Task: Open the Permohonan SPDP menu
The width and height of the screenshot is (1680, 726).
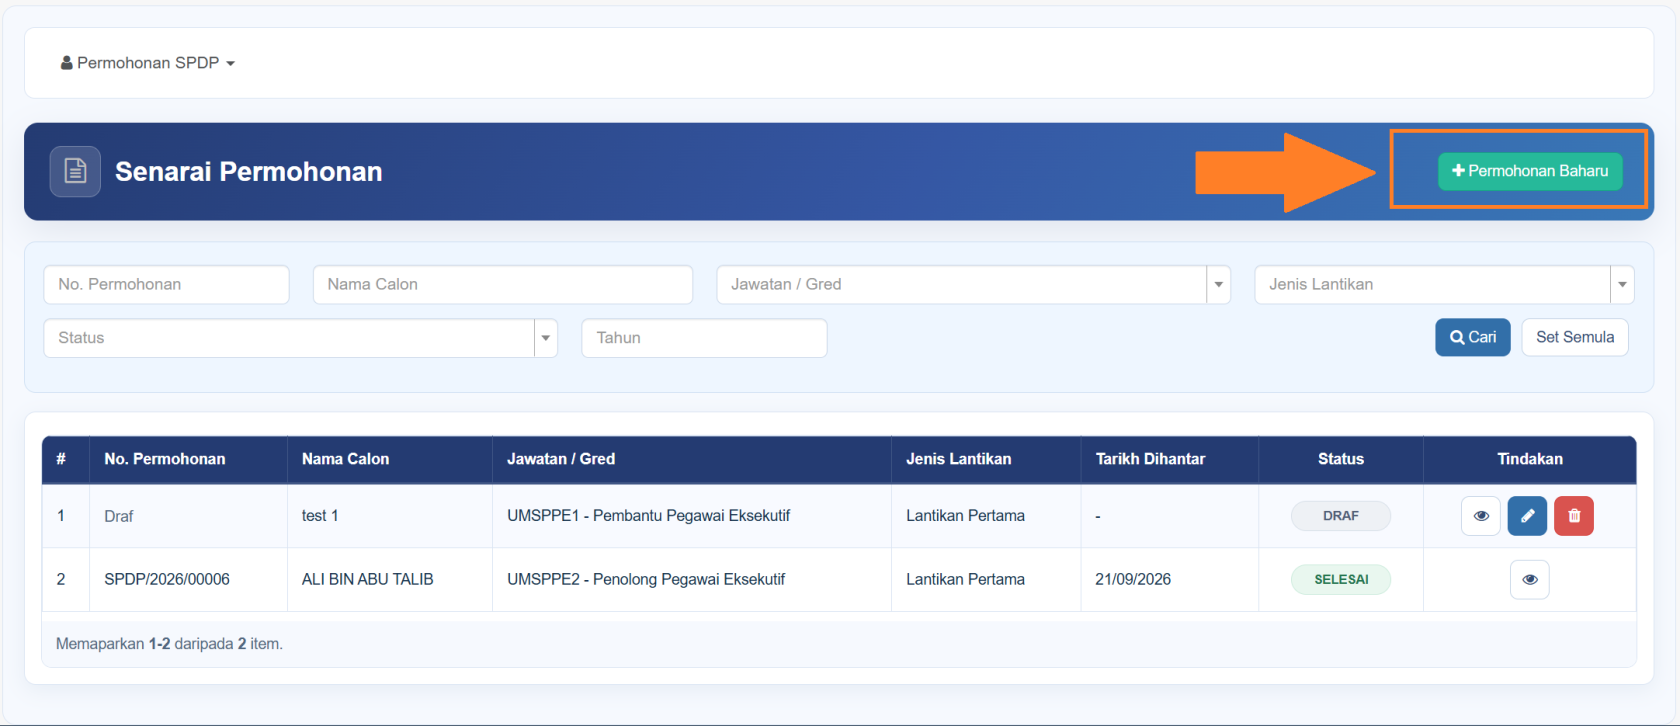Action: click(148, 63)
